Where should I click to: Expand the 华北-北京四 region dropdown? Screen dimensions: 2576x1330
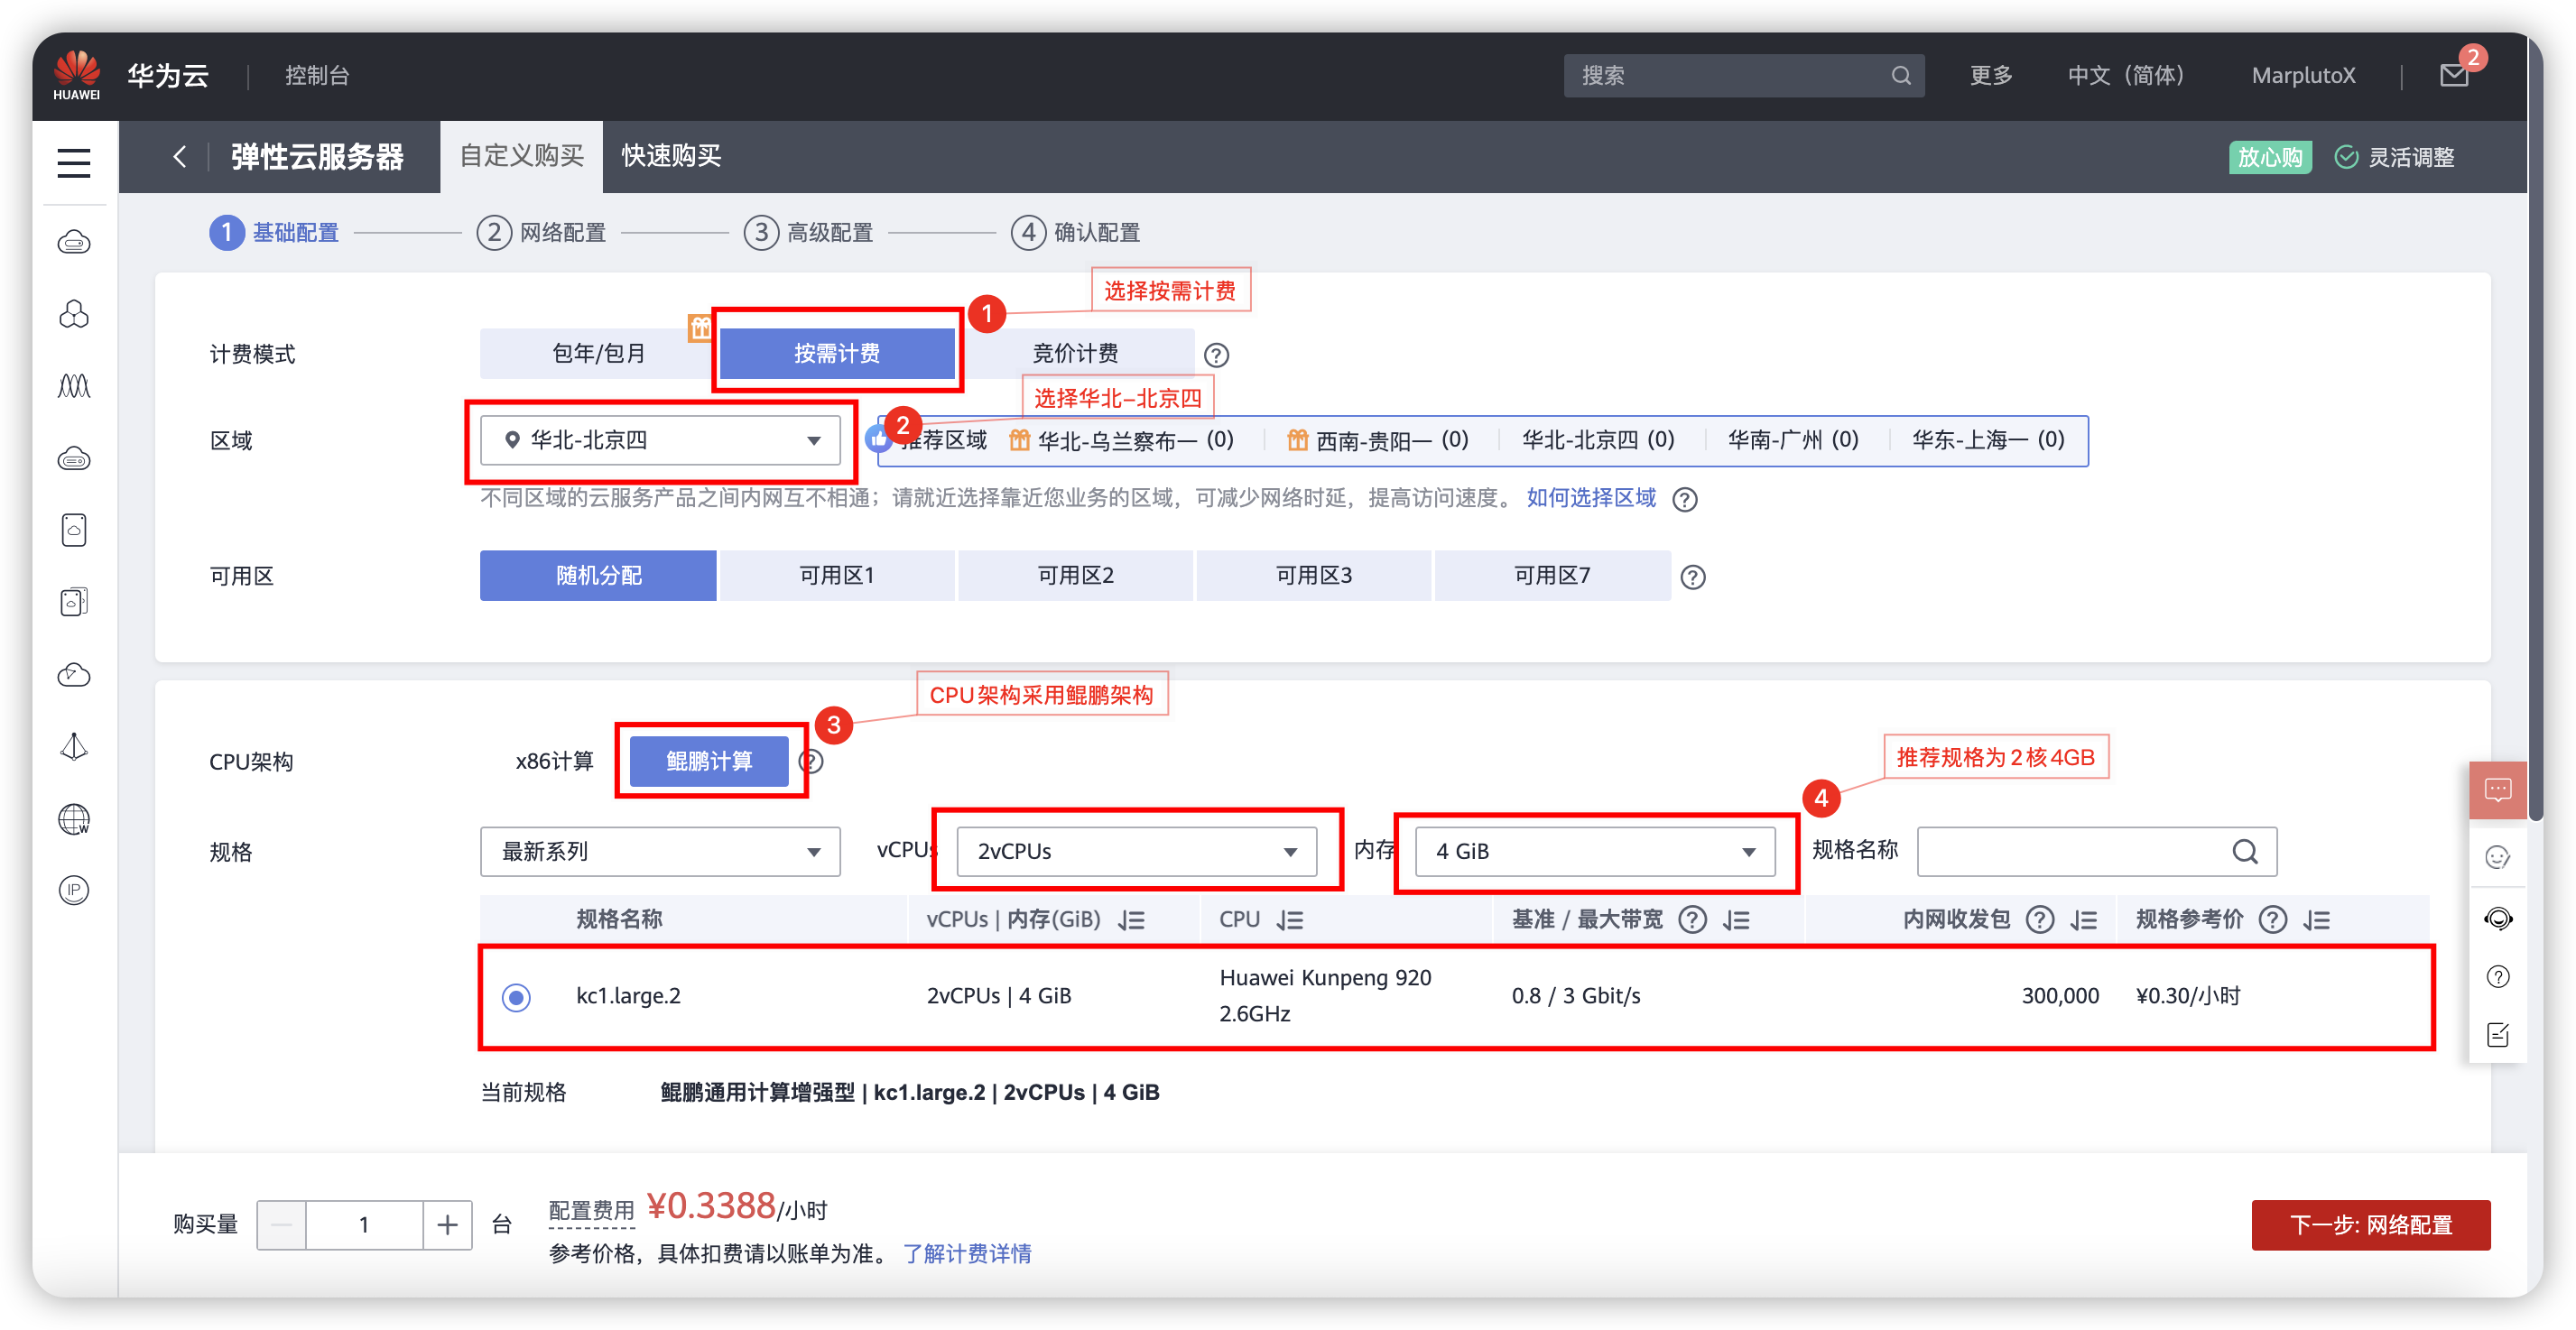point(660,440)
